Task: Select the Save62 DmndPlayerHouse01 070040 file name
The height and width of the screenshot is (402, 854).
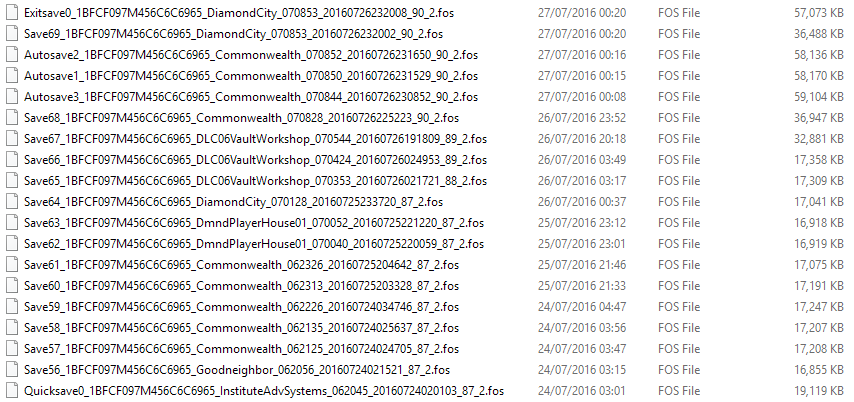Action: tap(254, 243)
